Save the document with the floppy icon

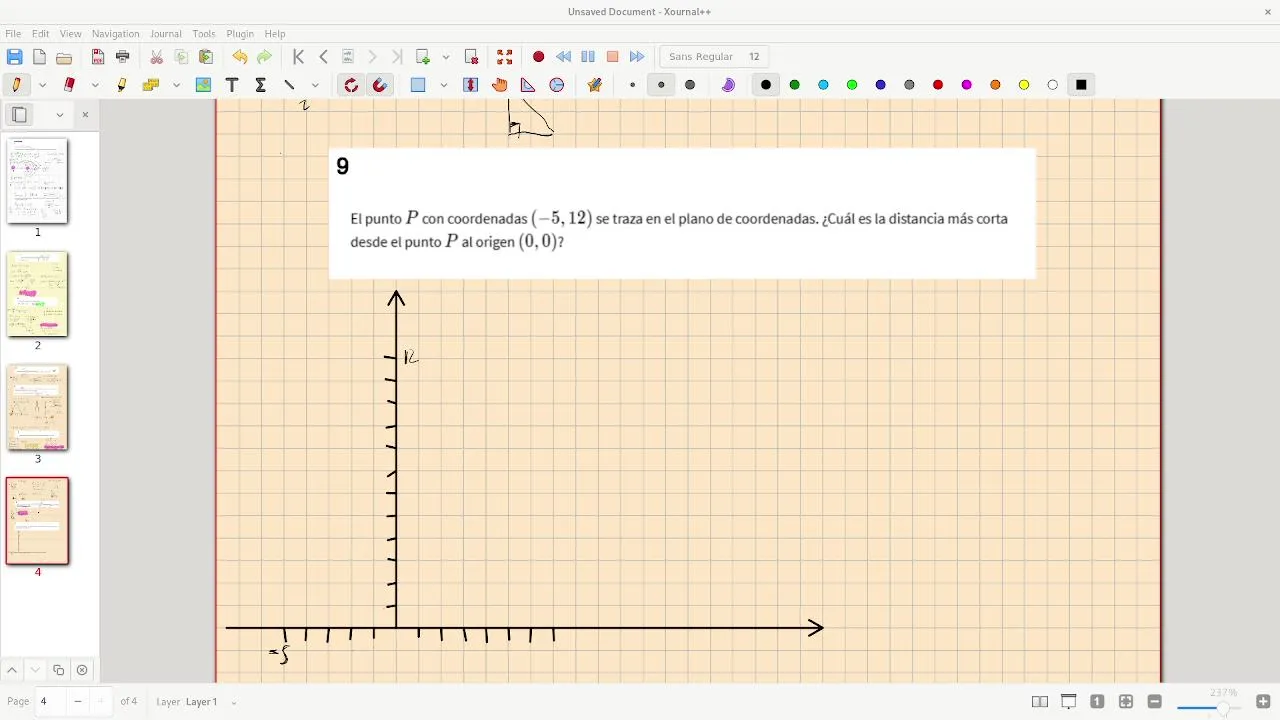click(x=15, y=57)
